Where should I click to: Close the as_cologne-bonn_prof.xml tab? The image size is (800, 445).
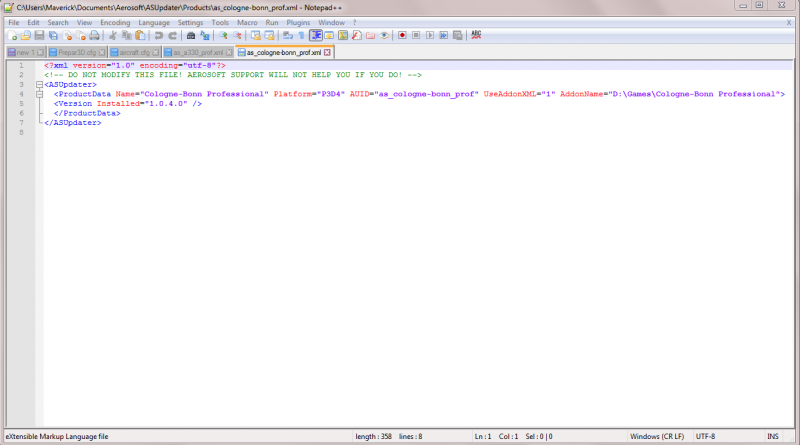[327, 53]
